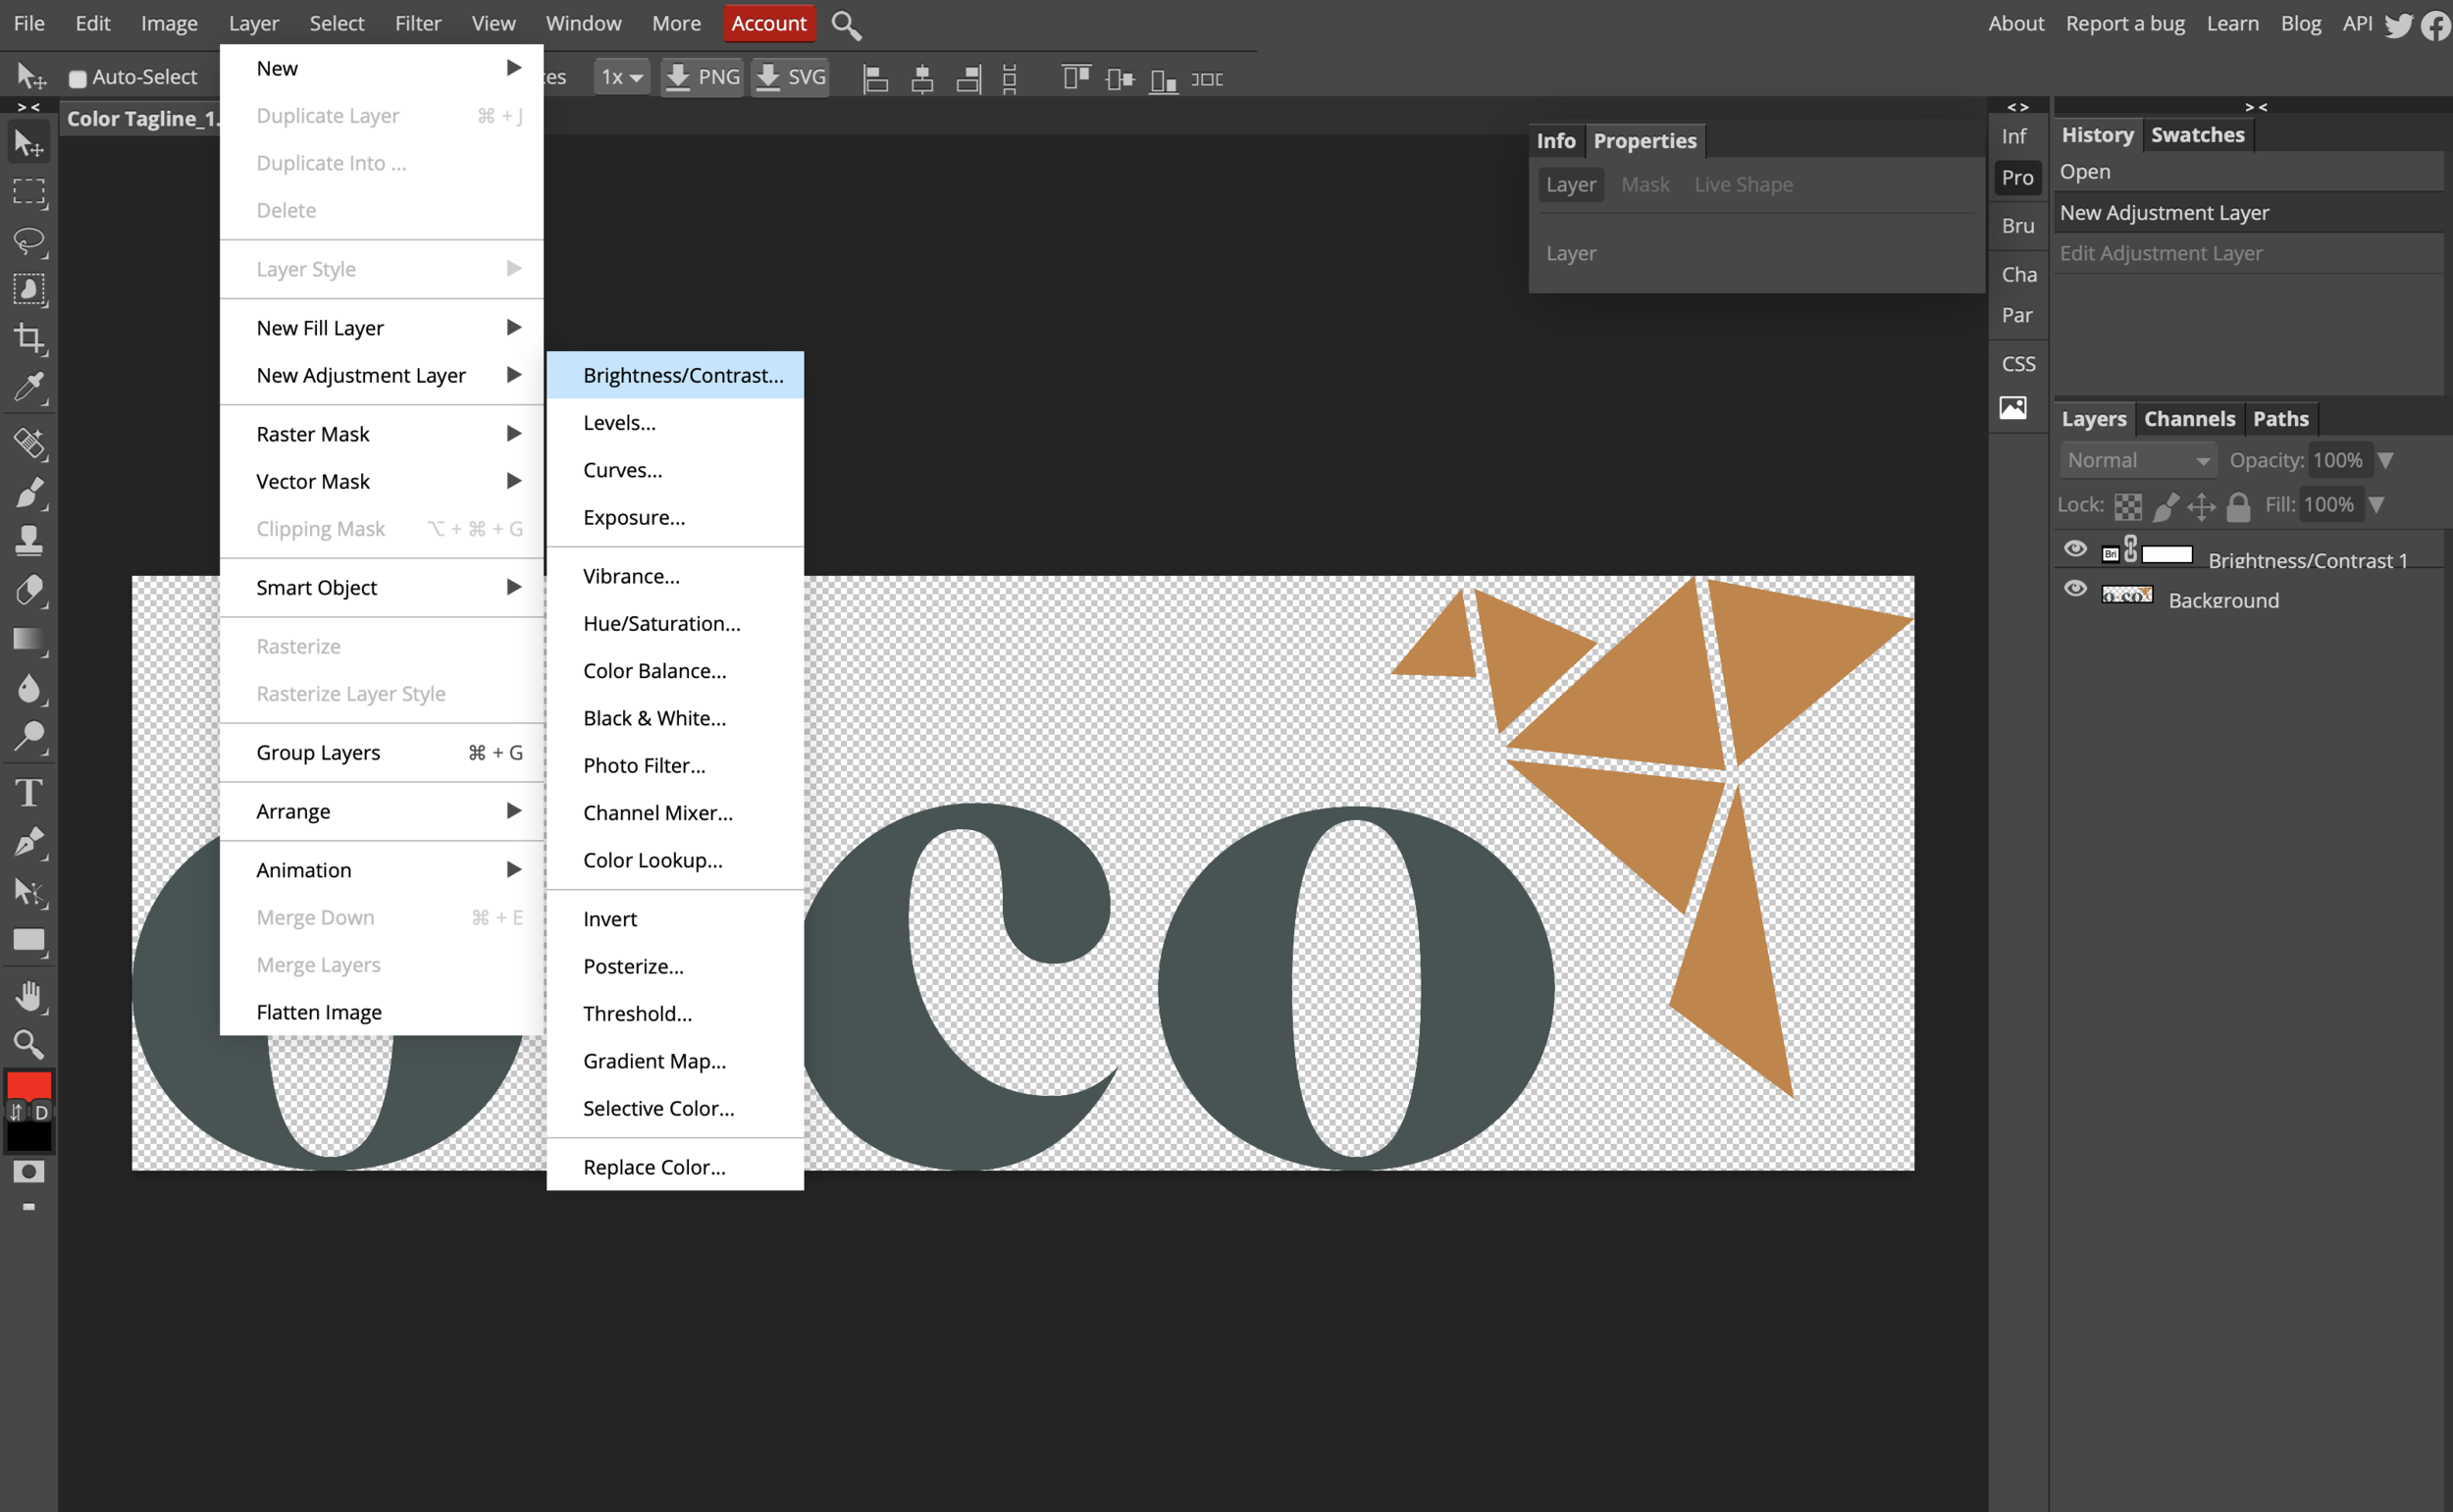2453x1512 pixels.
Task: Switch to the Channels tab
Action: (x=2189, y=418)
